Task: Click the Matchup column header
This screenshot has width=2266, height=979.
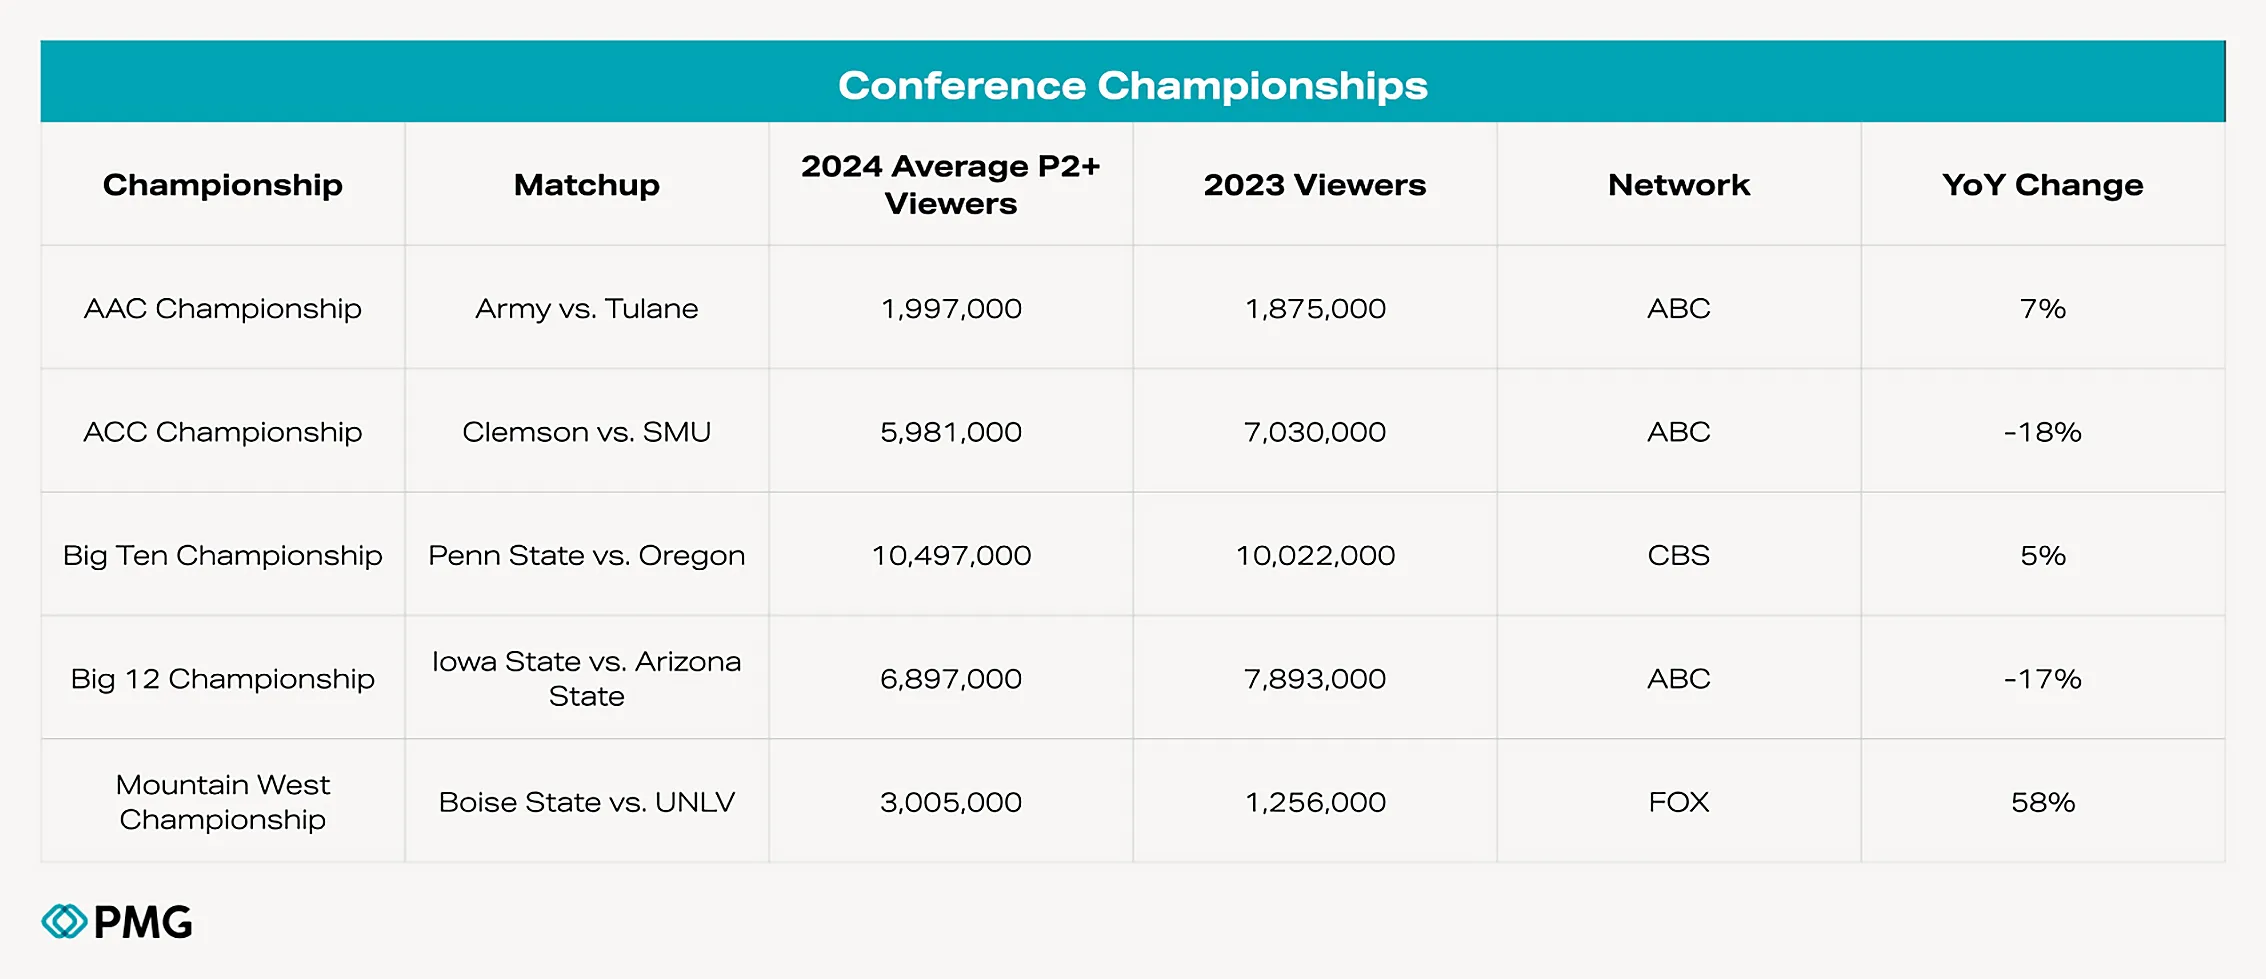Action: click(x=587, y=184)
